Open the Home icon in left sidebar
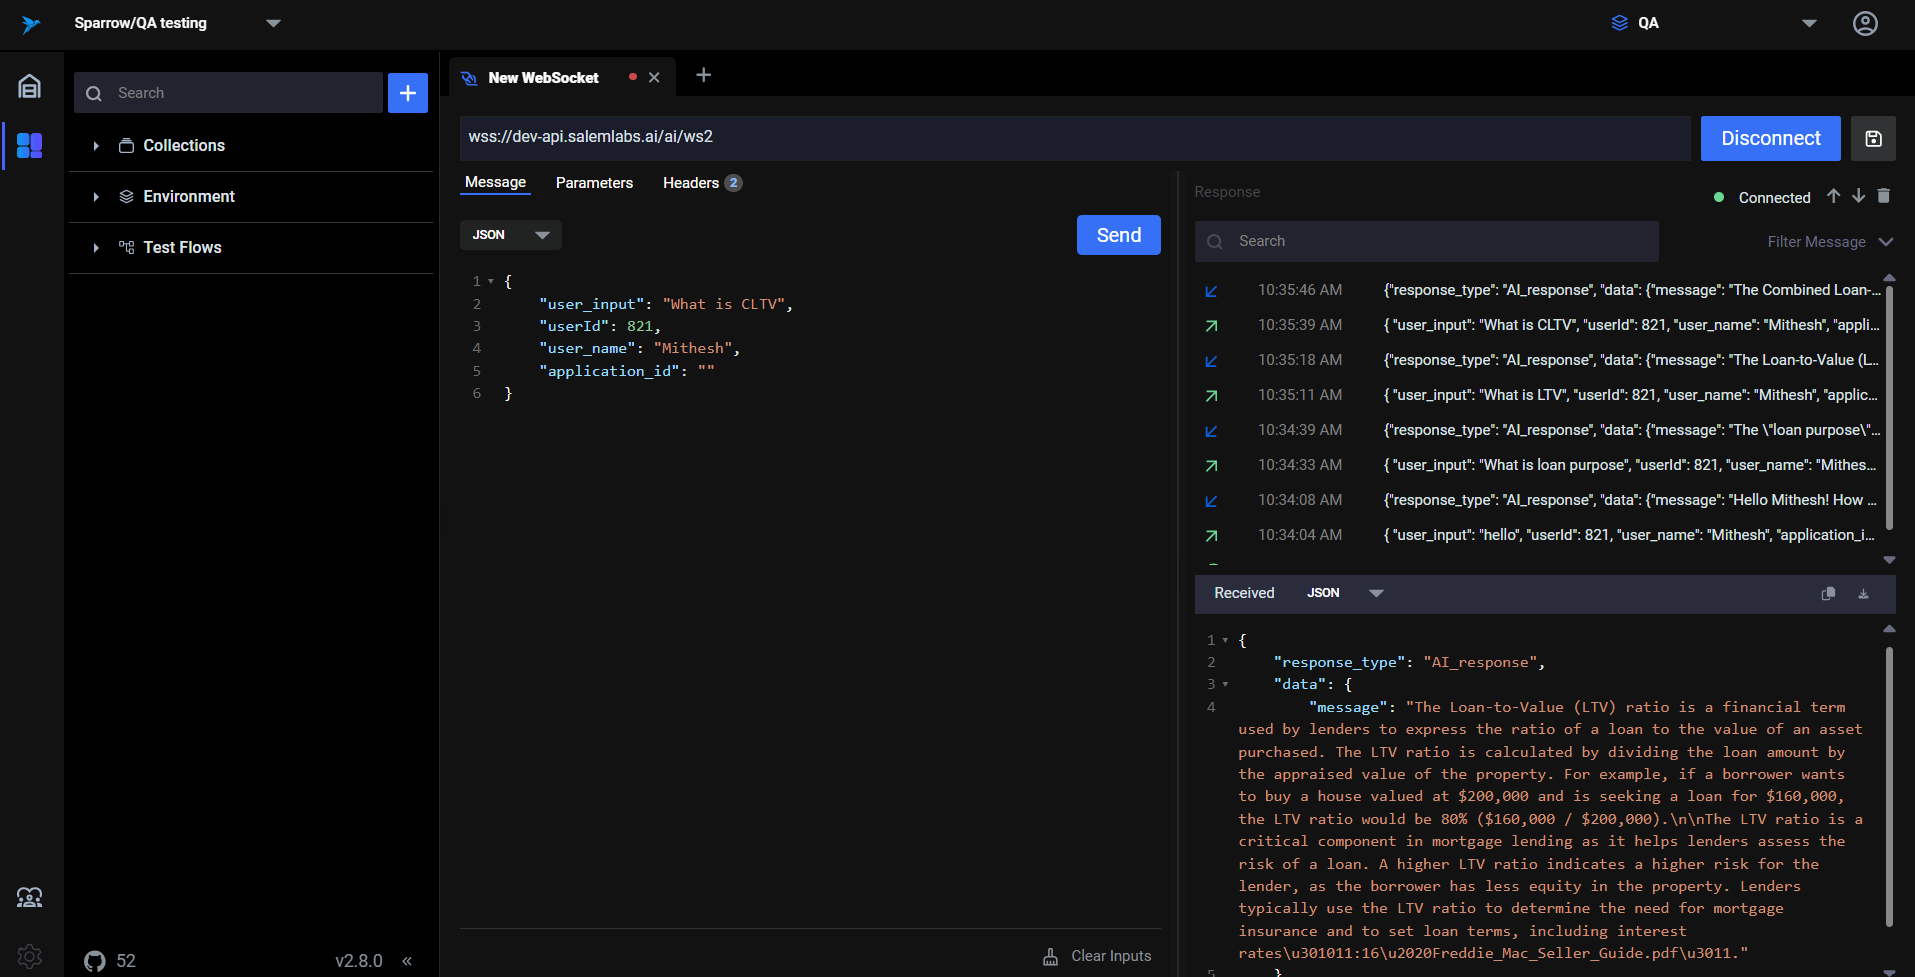Image resolution: width=1915 pixels, height=977 pixels. click(x=30, y=87)
